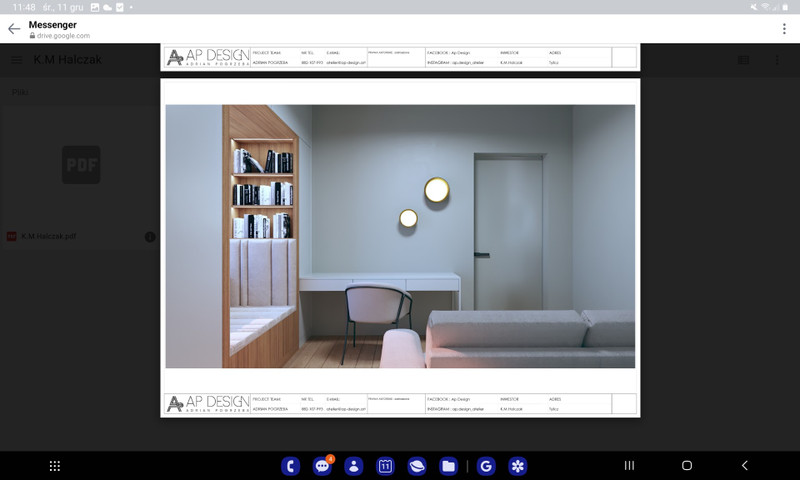This screenshot has width=800, height=480.
Task: Open the Contacts app in taskbar
Action: click(354, 466)
